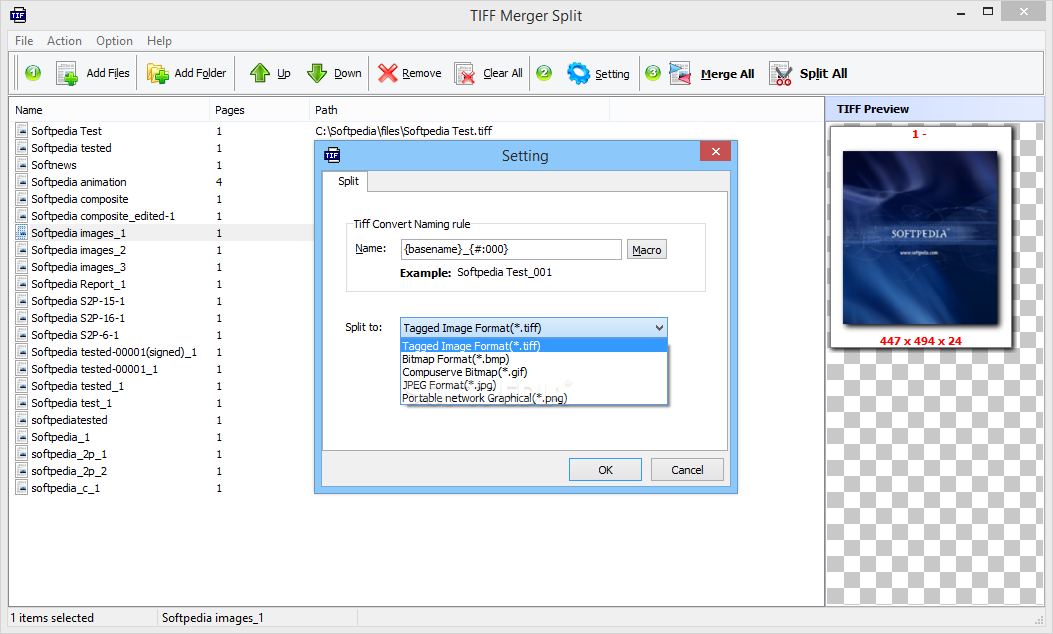The width and height of the screenshot is (1053, 634).
Task: Select Softpedia_1 row
Action: point(60,437)
